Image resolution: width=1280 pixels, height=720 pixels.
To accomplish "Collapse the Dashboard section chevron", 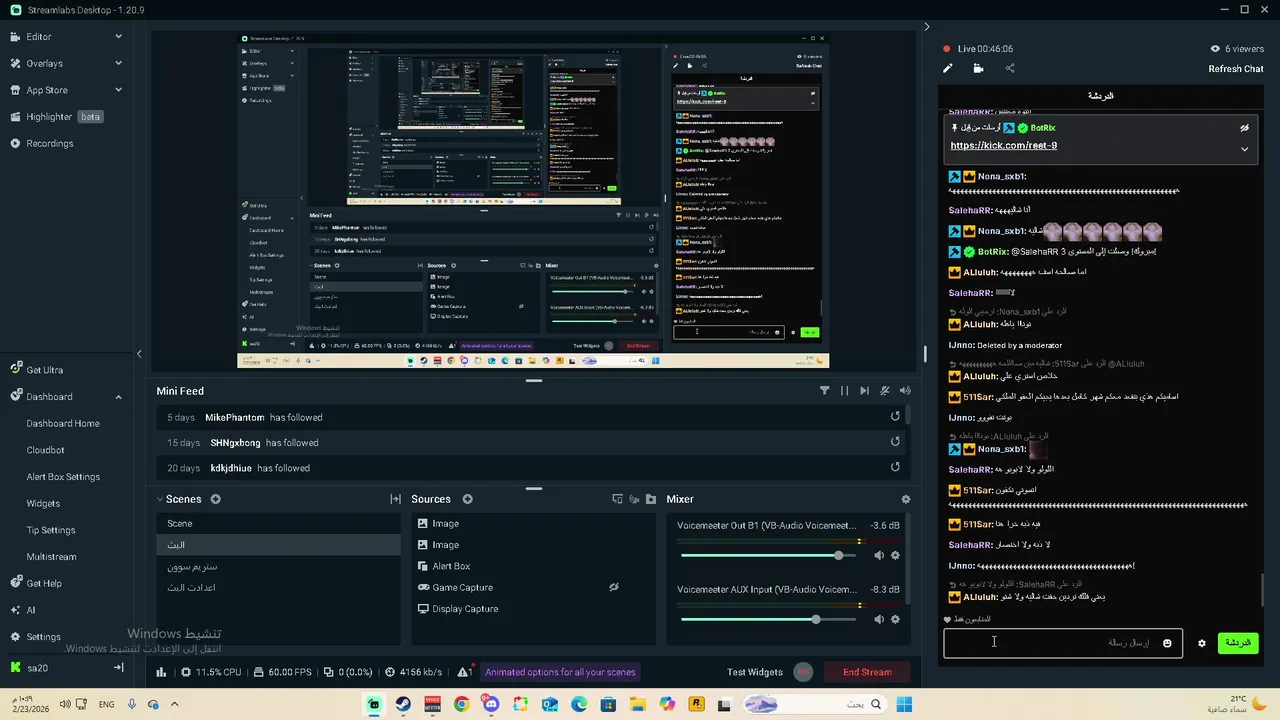I will [x=118, y=397].
